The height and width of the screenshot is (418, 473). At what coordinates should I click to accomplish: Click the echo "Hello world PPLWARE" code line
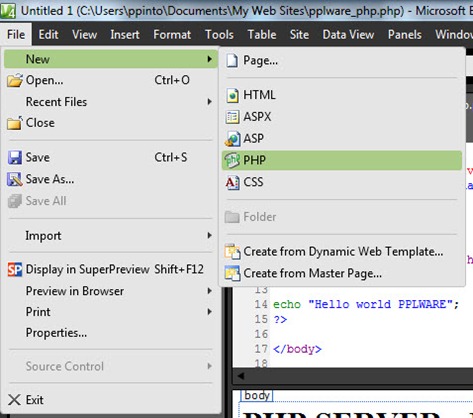click(x=366, y=304)
